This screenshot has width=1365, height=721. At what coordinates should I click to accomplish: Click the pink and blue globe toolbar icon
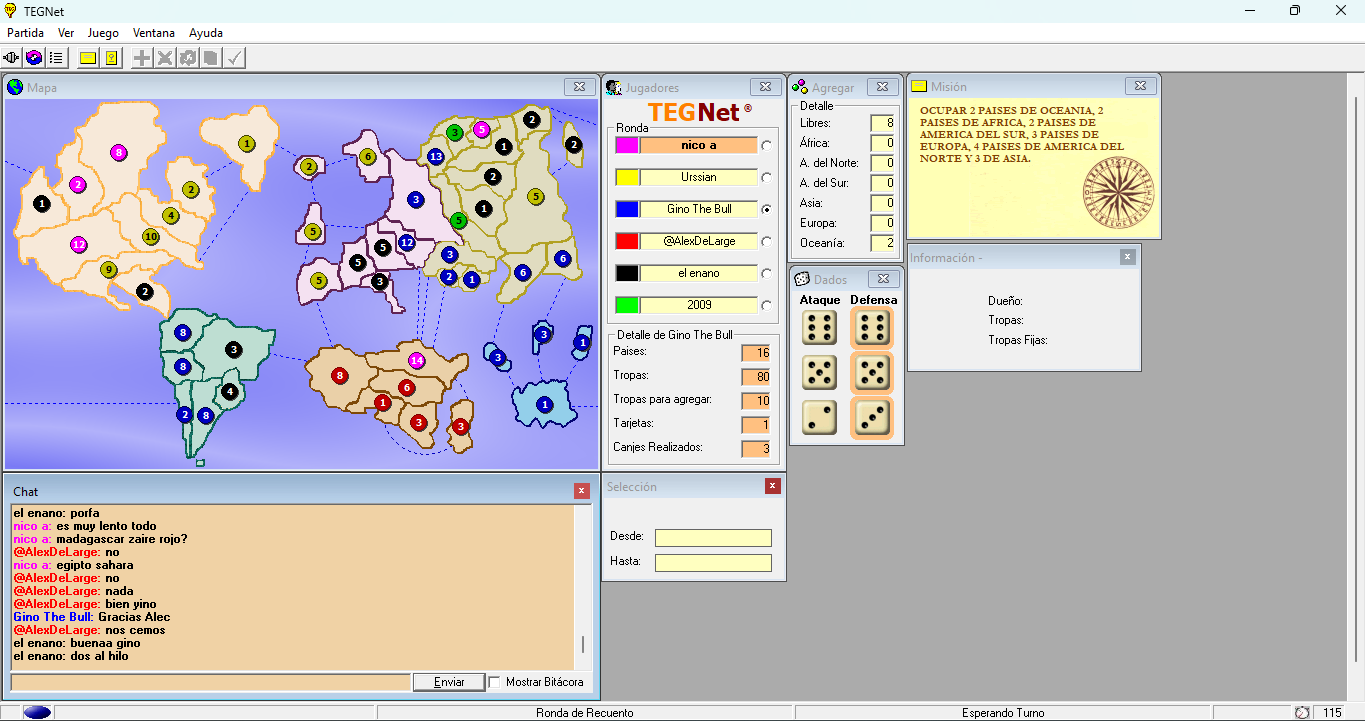(34, 58)
